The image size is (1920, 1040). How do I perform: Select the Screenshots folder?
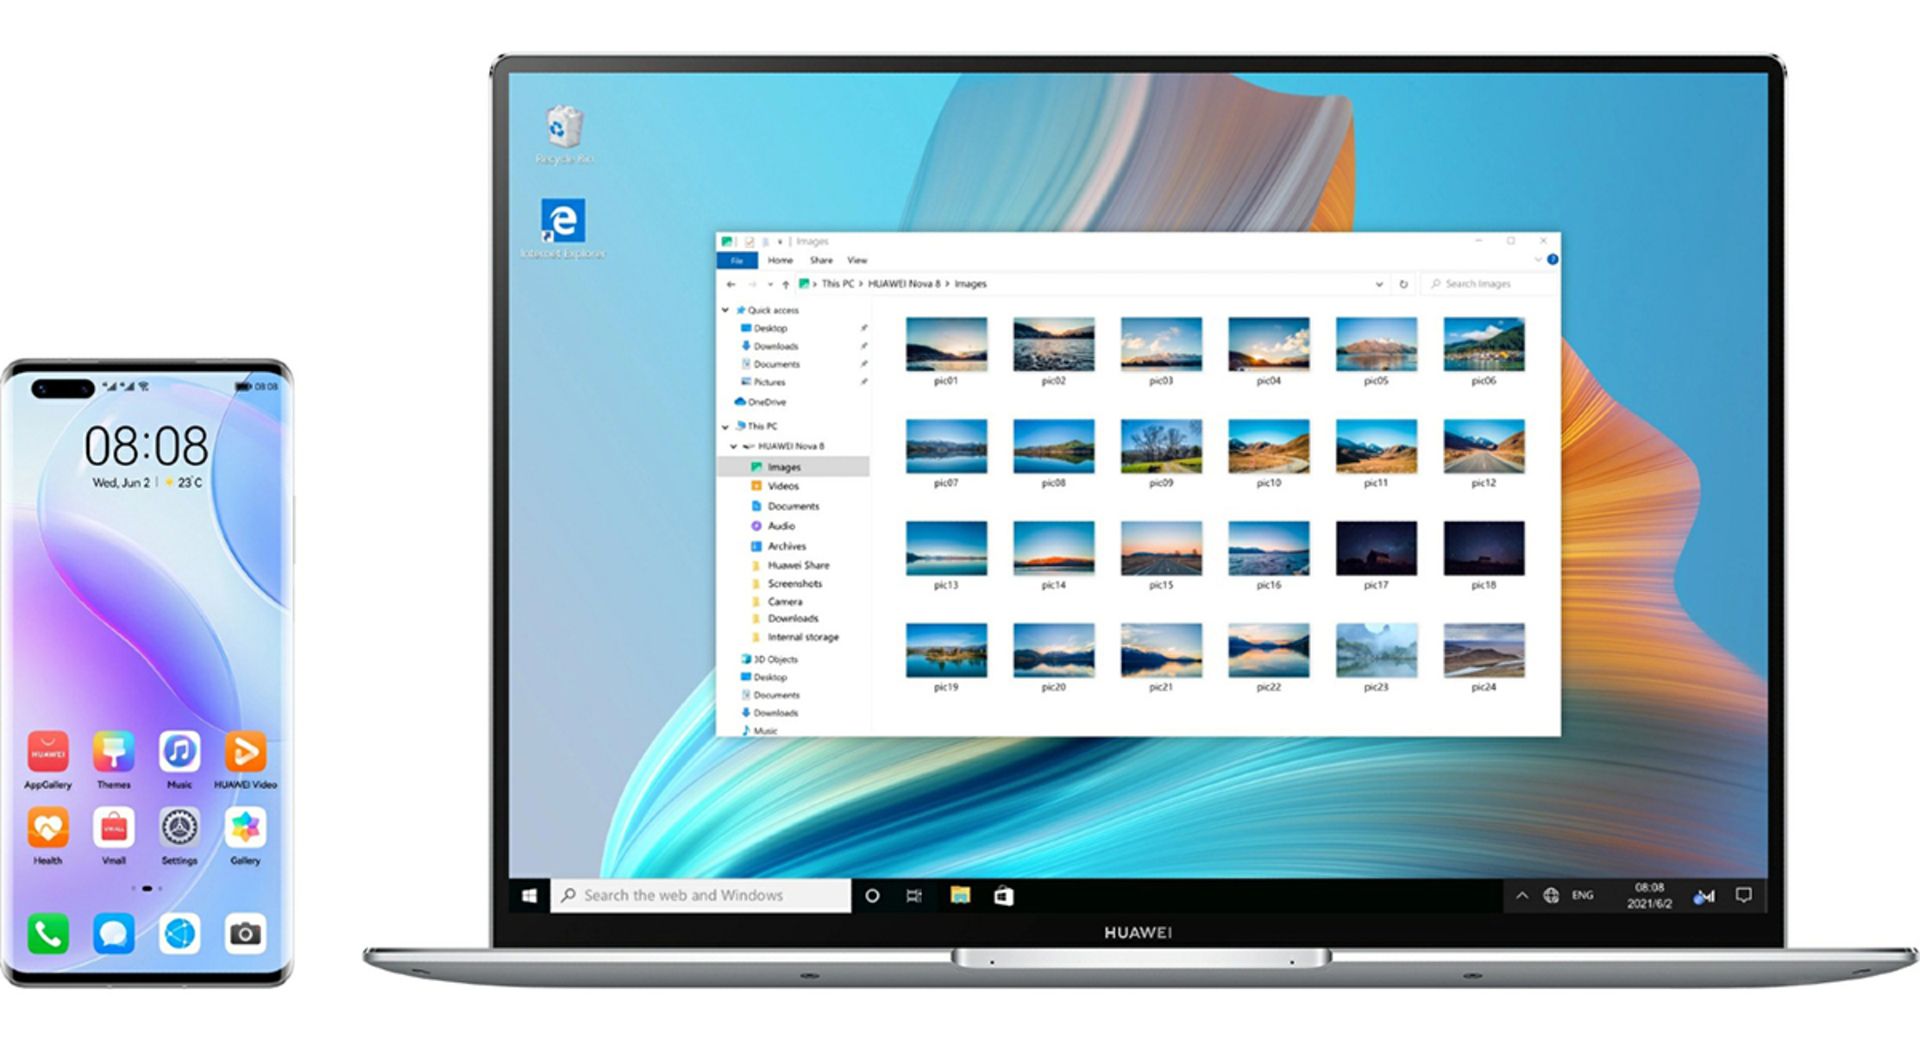pos(786,583)
